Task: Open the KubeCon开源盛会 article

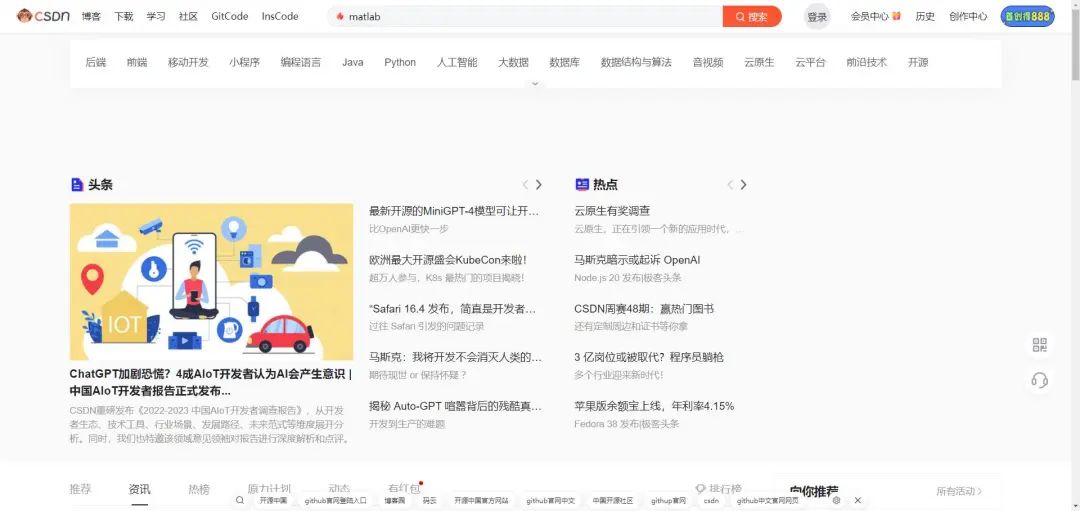Action: 448,260
